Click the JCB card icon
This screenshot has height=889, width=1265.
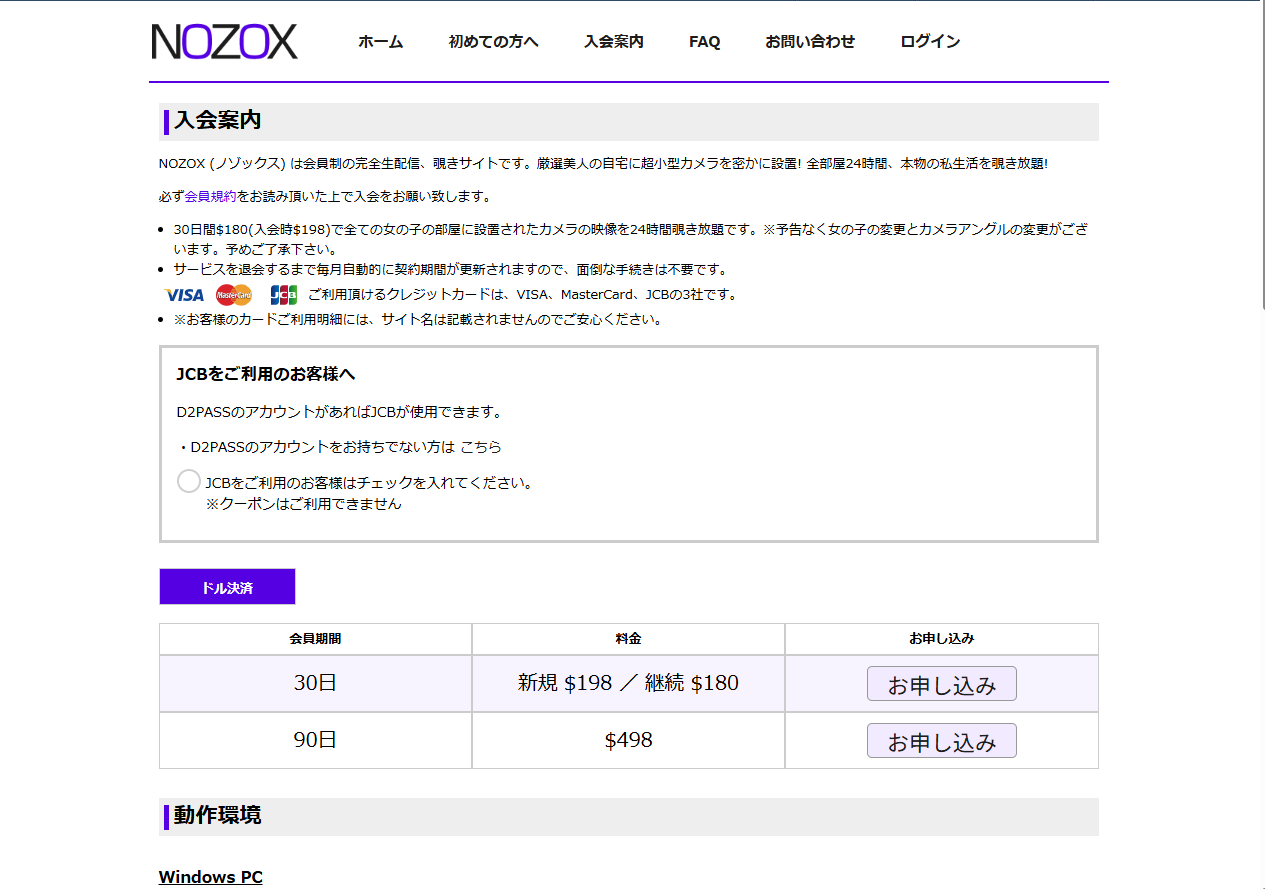(x=284, y=295)
